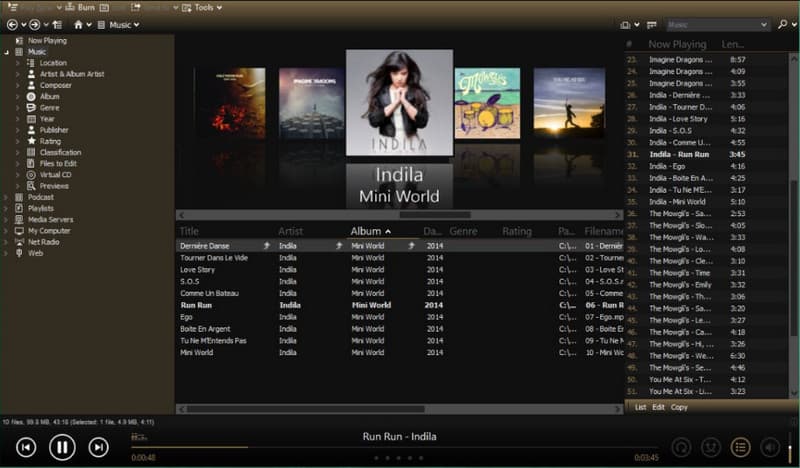Screen dimensions: 800x468
Task: Open the List menu under Now Playing
Action: 640,407
